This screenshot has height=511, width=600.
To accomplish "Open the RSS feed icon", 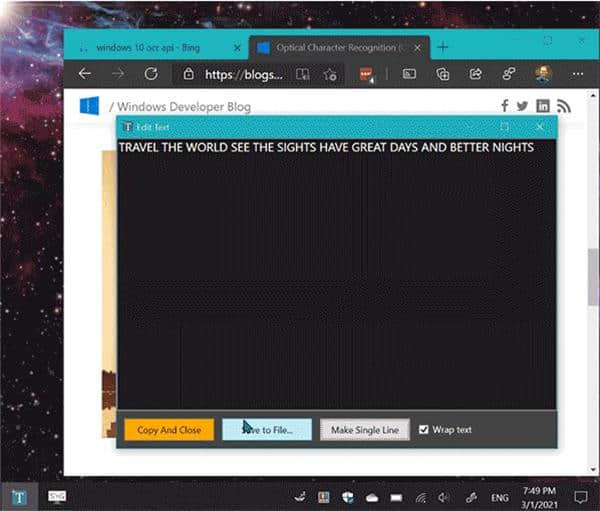I will pyautogui.click(x=563, y=106).
